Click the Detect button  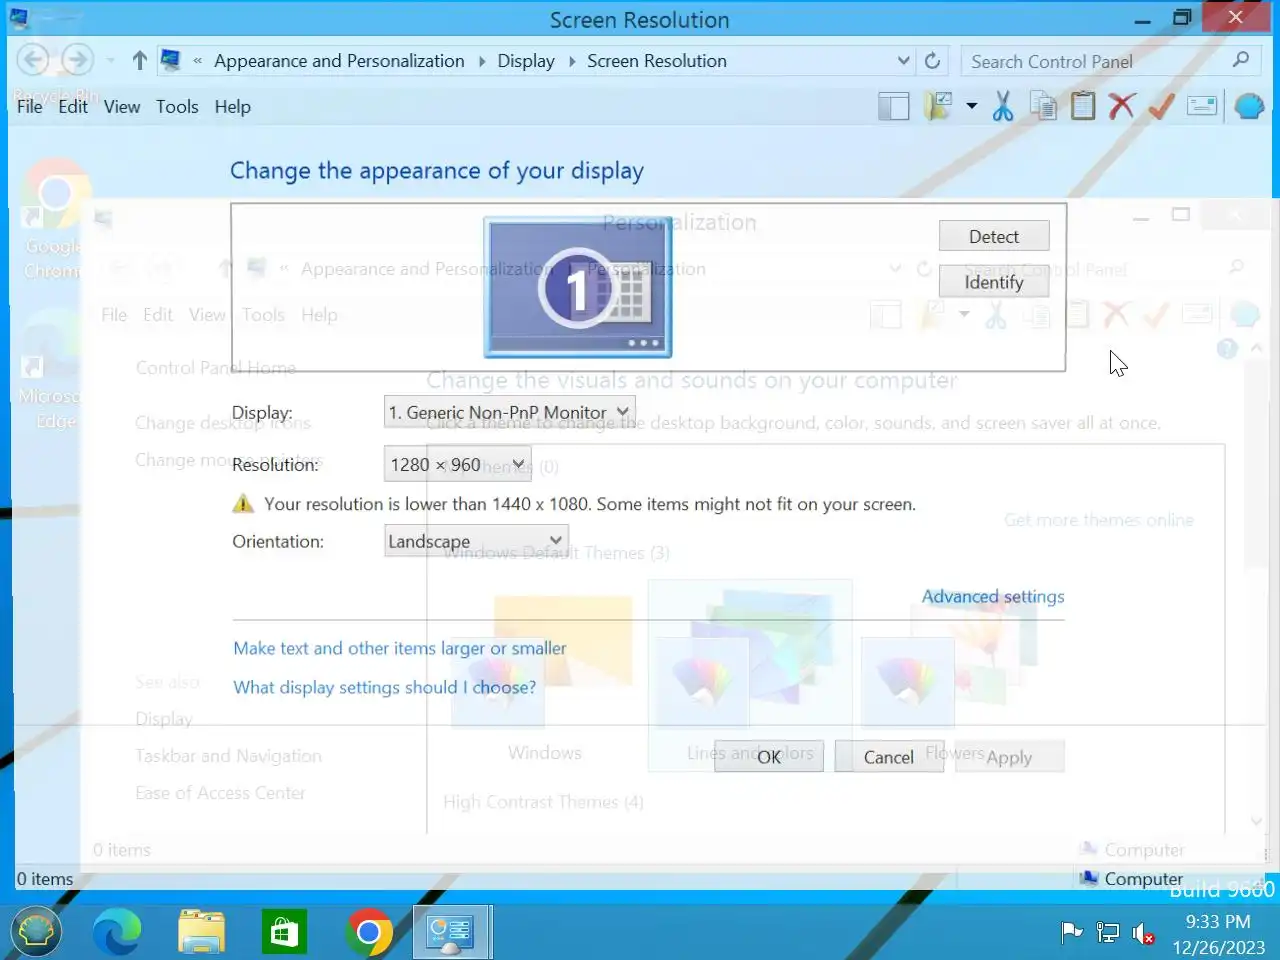pos(994,236)
